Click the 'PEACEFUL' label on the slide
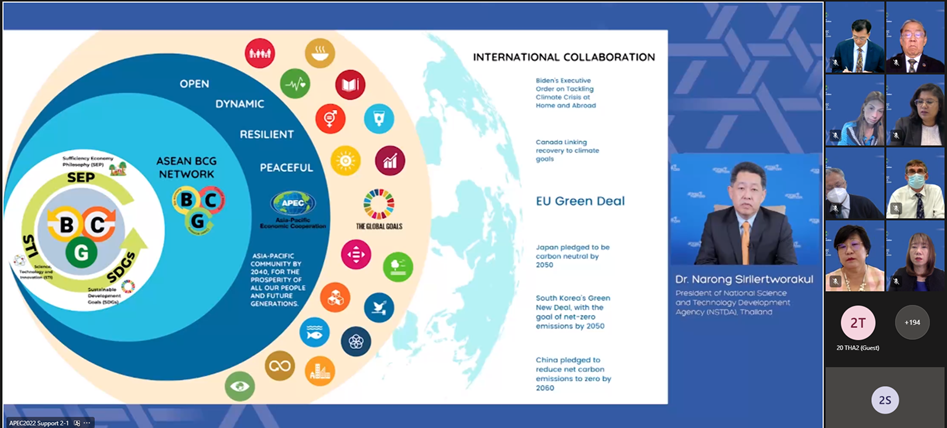This screenshot has width=947, height=428. point(286,168)
